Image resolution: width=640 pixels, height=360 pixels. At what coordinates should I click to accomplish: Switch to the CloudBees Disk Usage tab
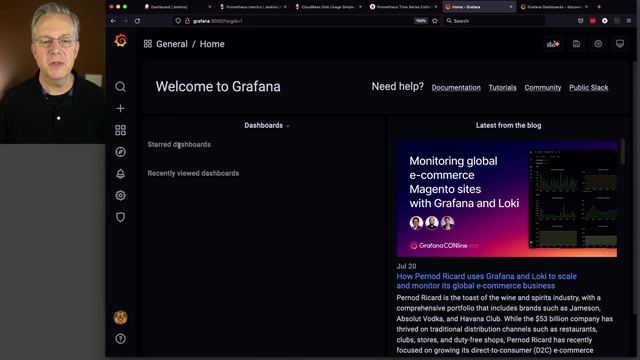pyautogui.click(x=328, y=7)
